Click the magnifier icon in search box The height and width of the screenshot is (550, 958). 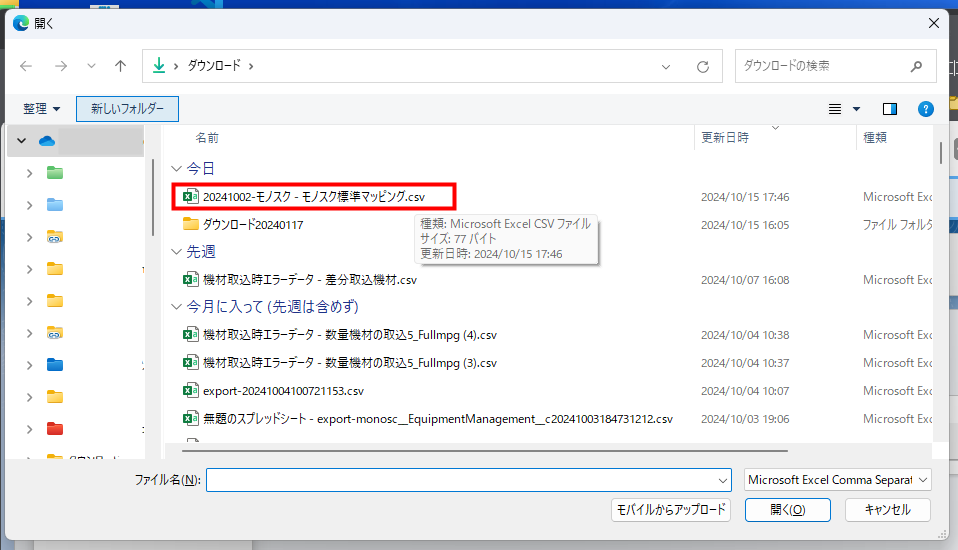[916, 66]
